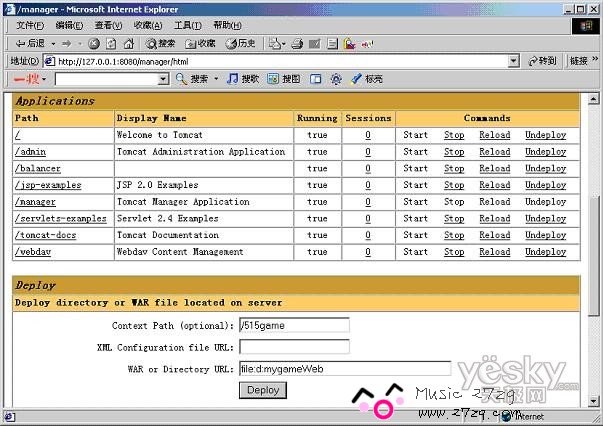The width and height of the screenshot is (603, 426).
Task: Stop page loading with the Stop icon
Action: pyautogui.click(x=94, y=44)
